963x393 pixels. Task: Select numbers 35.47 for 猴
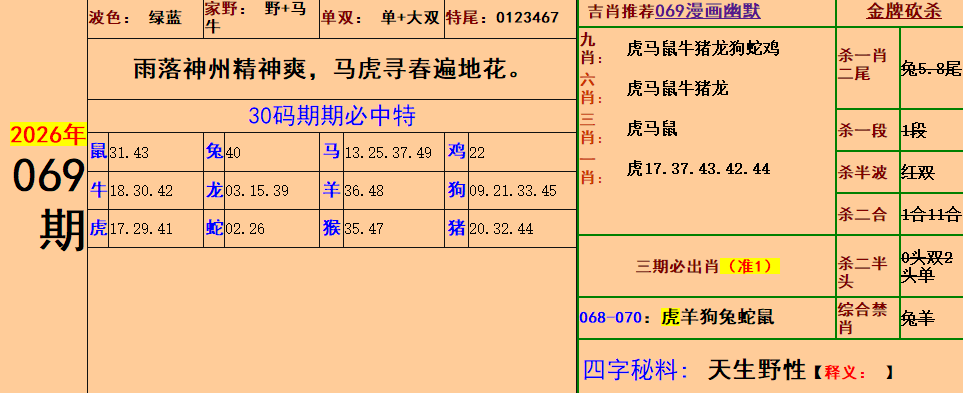(x=364, y=229)
